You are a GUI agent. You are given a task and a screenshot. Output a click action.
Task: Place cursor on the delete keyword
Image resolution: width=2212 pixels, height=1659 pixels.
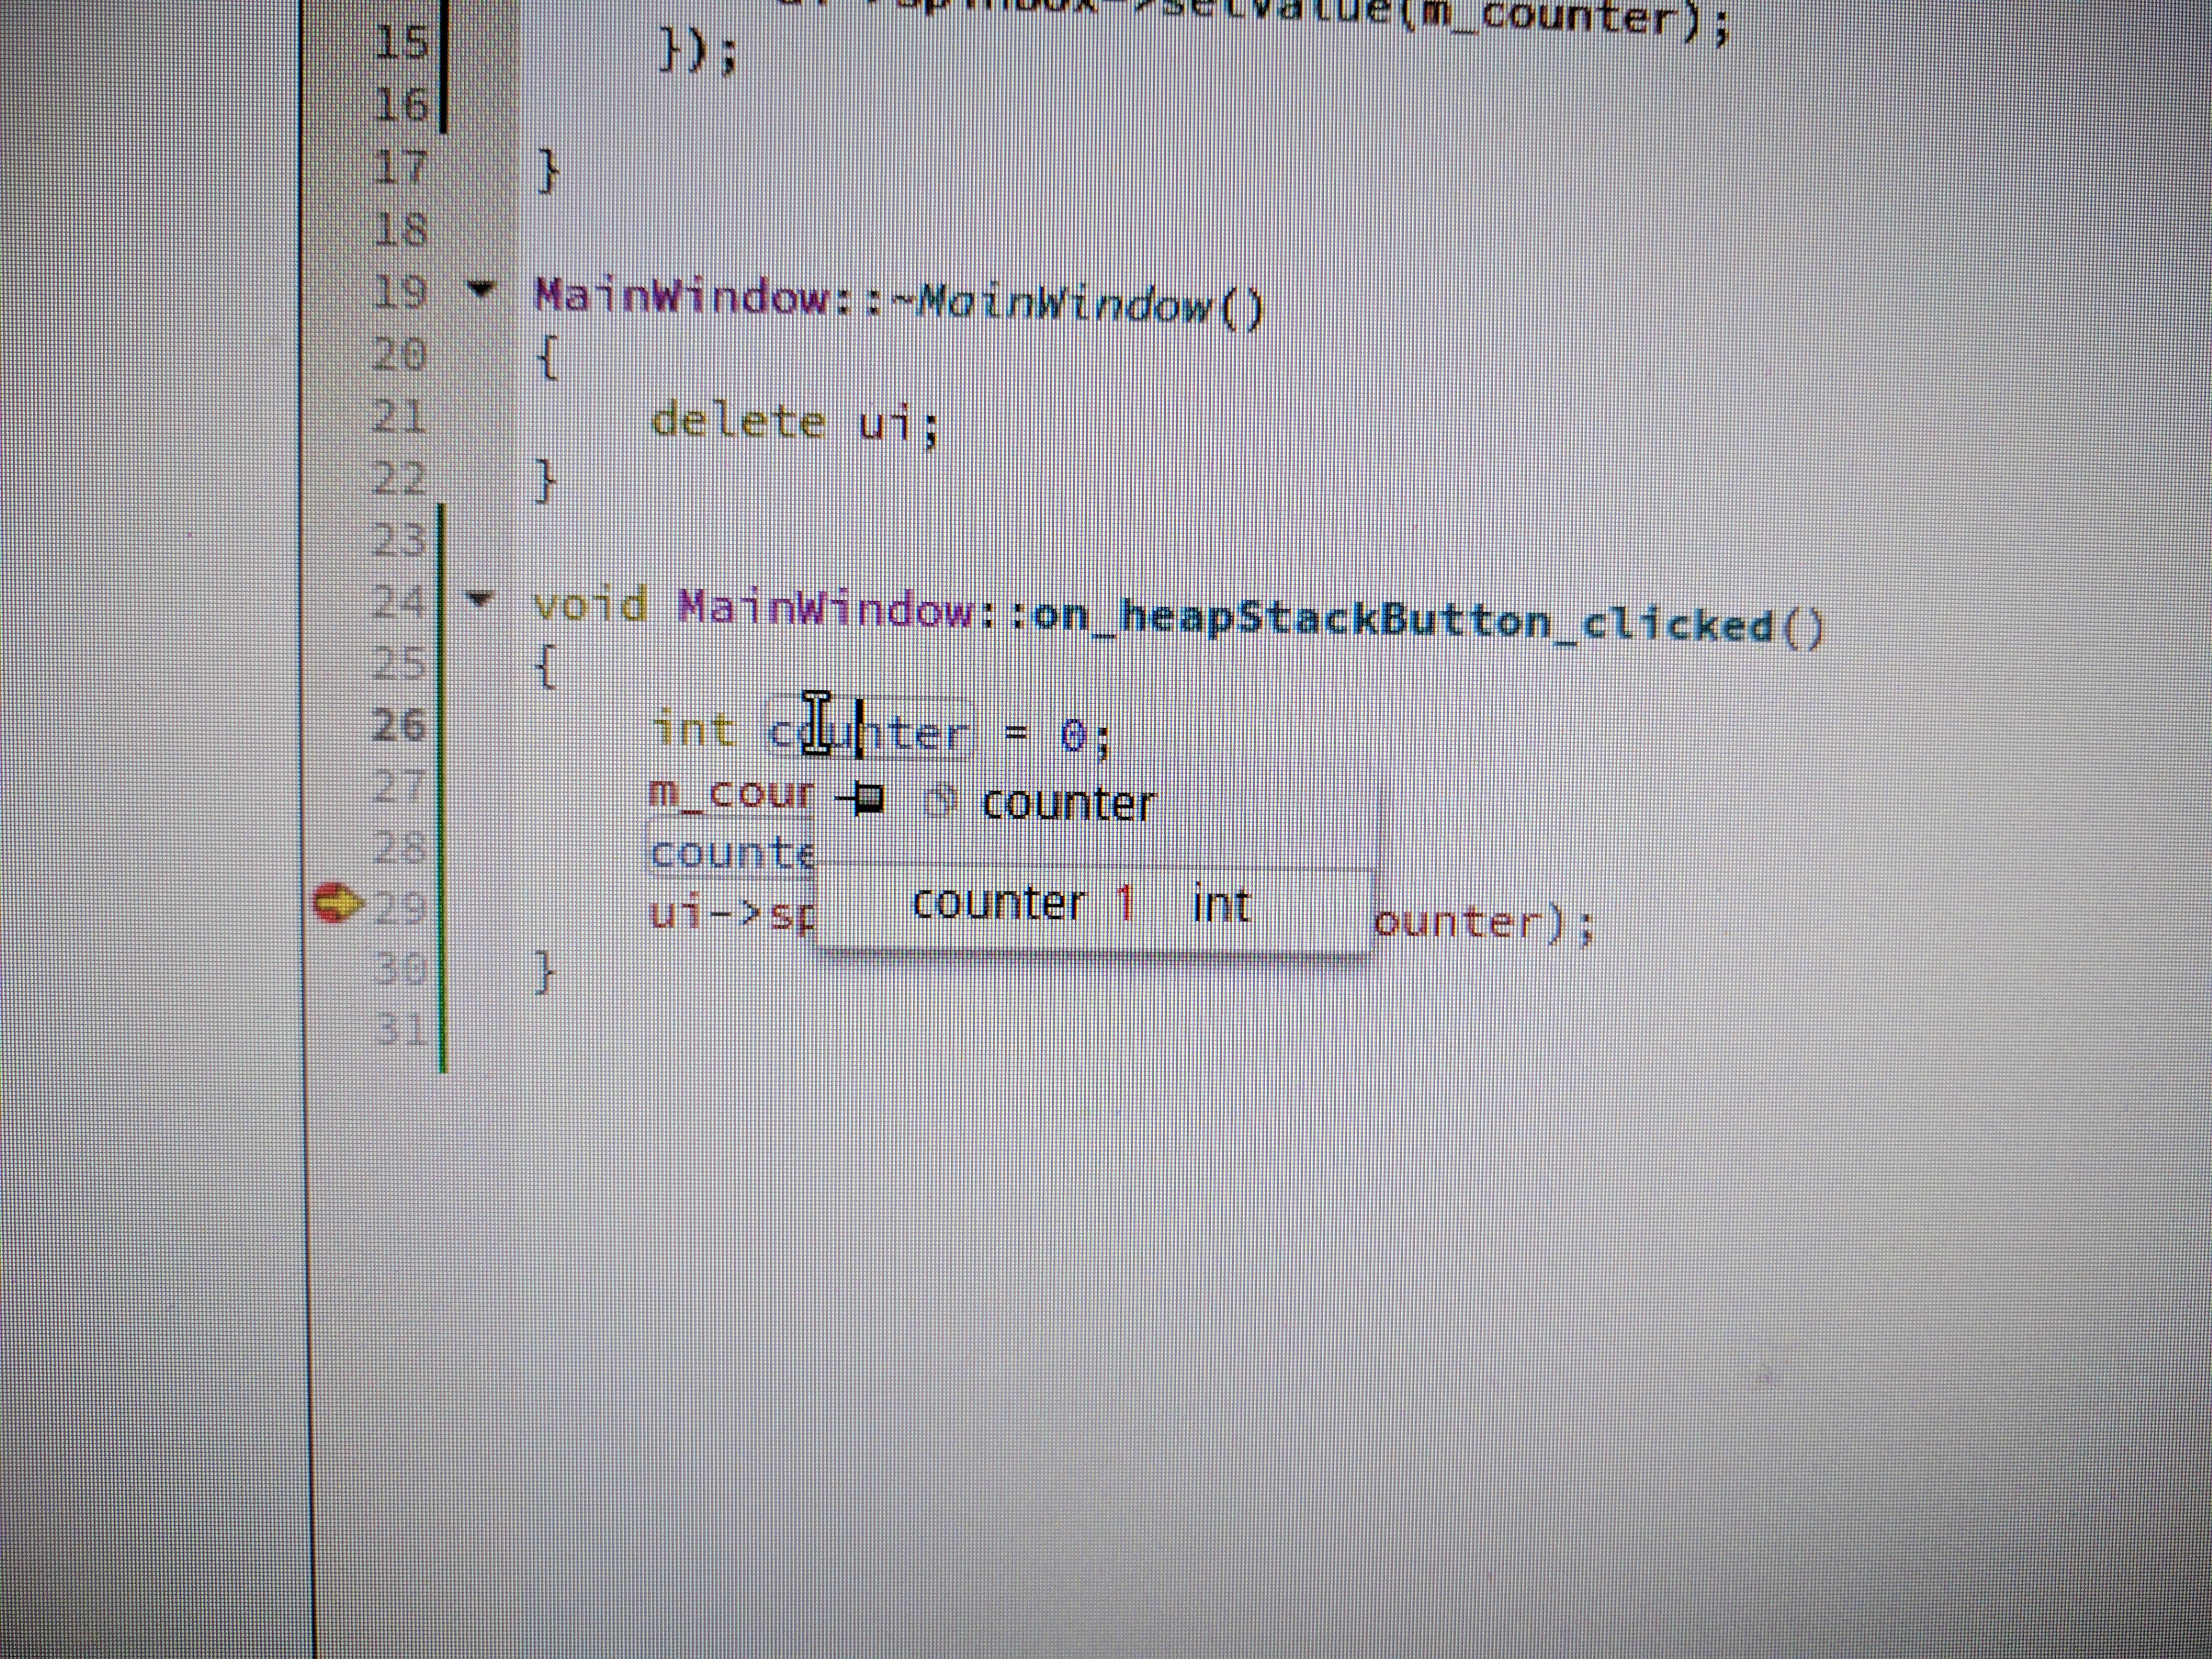point(738,421)
